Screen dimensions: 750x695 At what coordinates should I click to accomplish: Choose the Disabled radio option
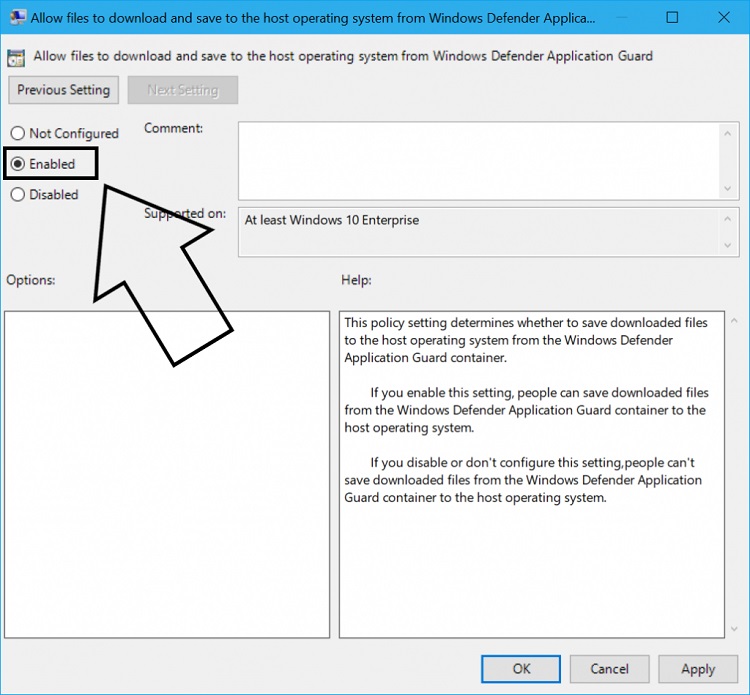tap(18, 195)
